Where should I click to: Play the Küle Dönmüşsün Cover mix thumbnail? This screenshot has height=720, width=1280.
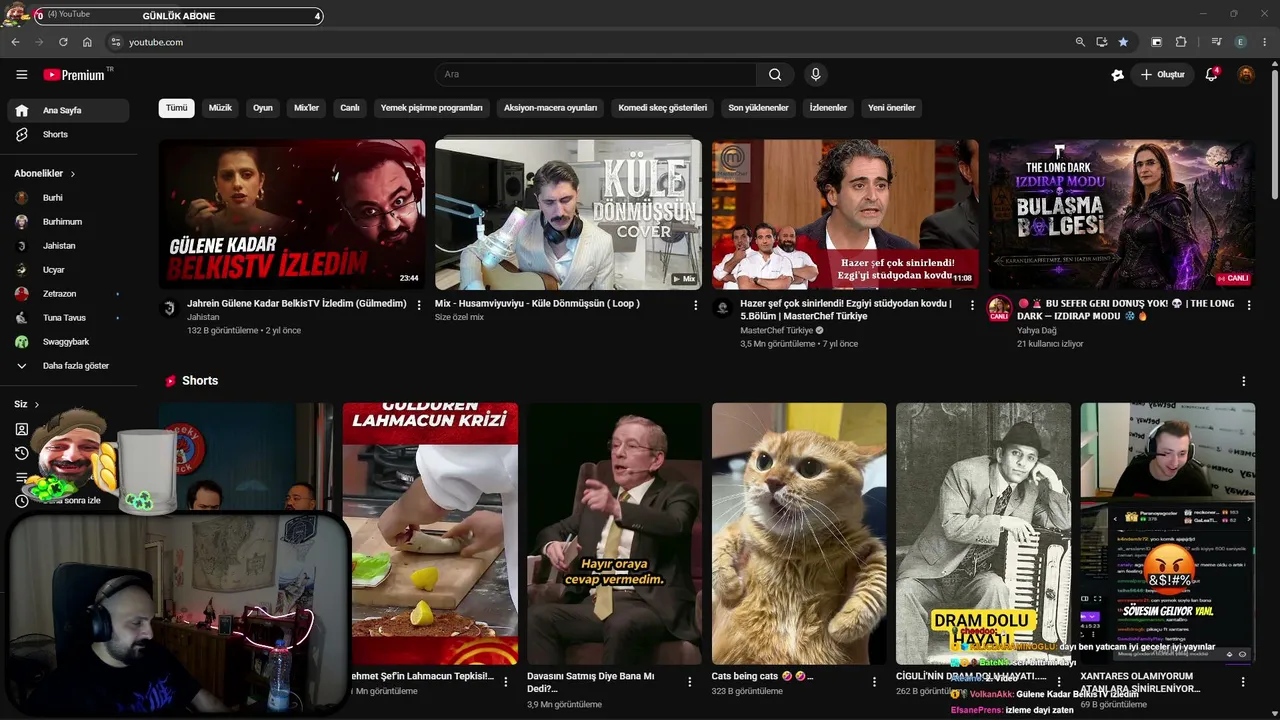pyautogui.click(x=568, y=214)
